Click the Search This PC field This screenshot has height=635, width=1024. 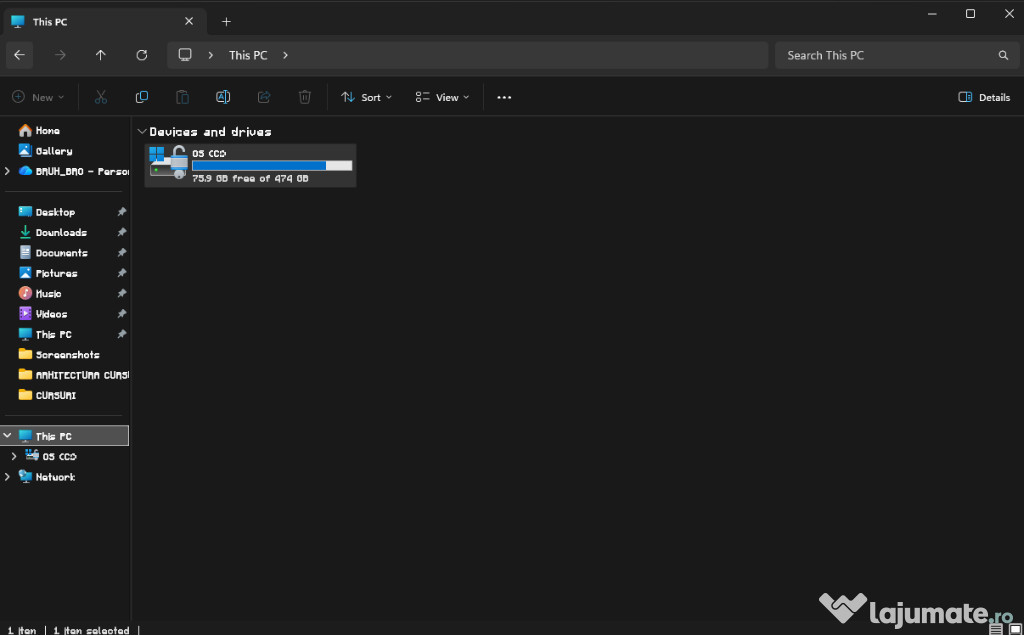point(885,55)
